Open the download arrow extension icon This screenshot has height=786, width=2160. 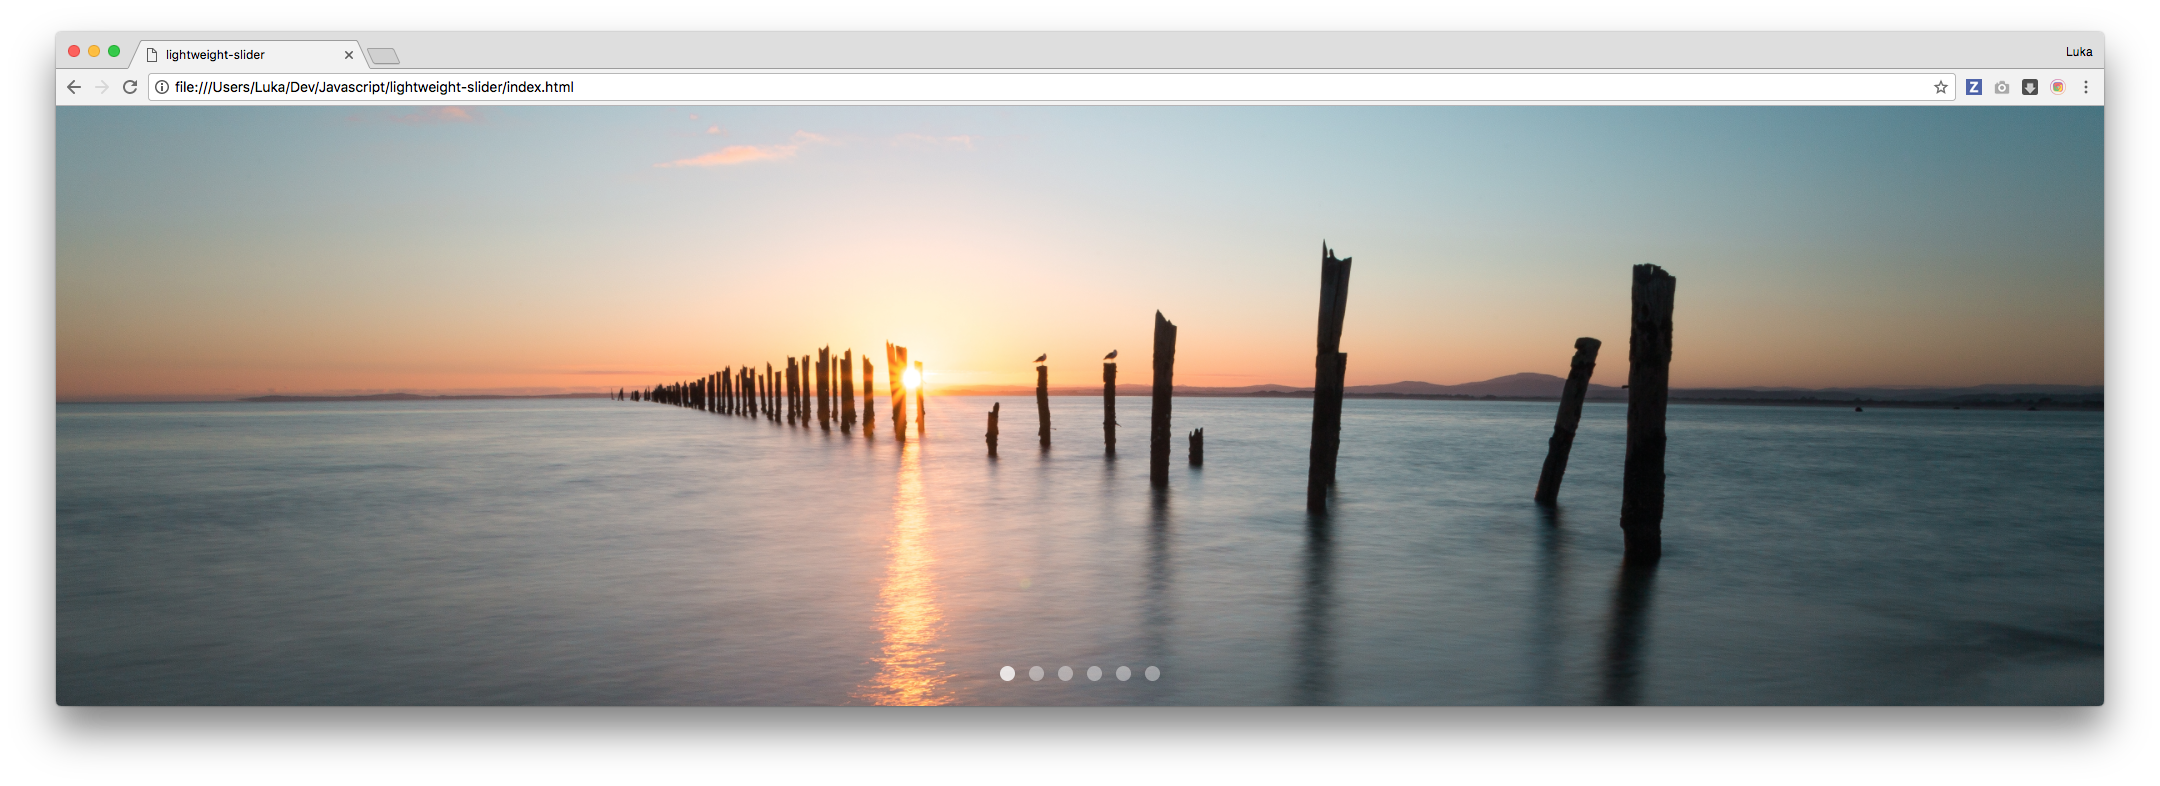point(2030,87)
